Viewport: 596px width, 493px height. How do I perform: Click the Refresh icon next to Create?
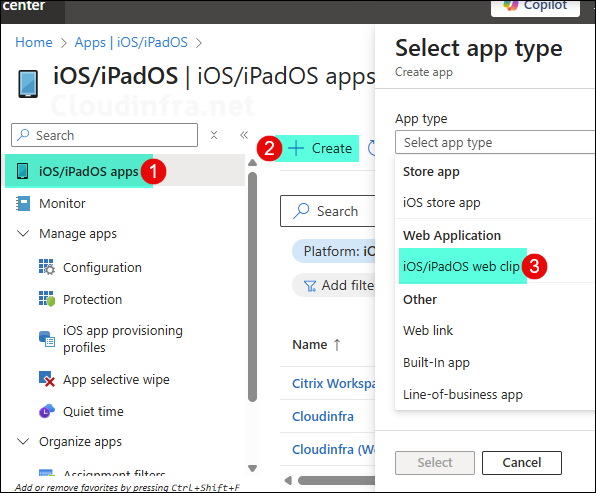click(x=371, y=148)
